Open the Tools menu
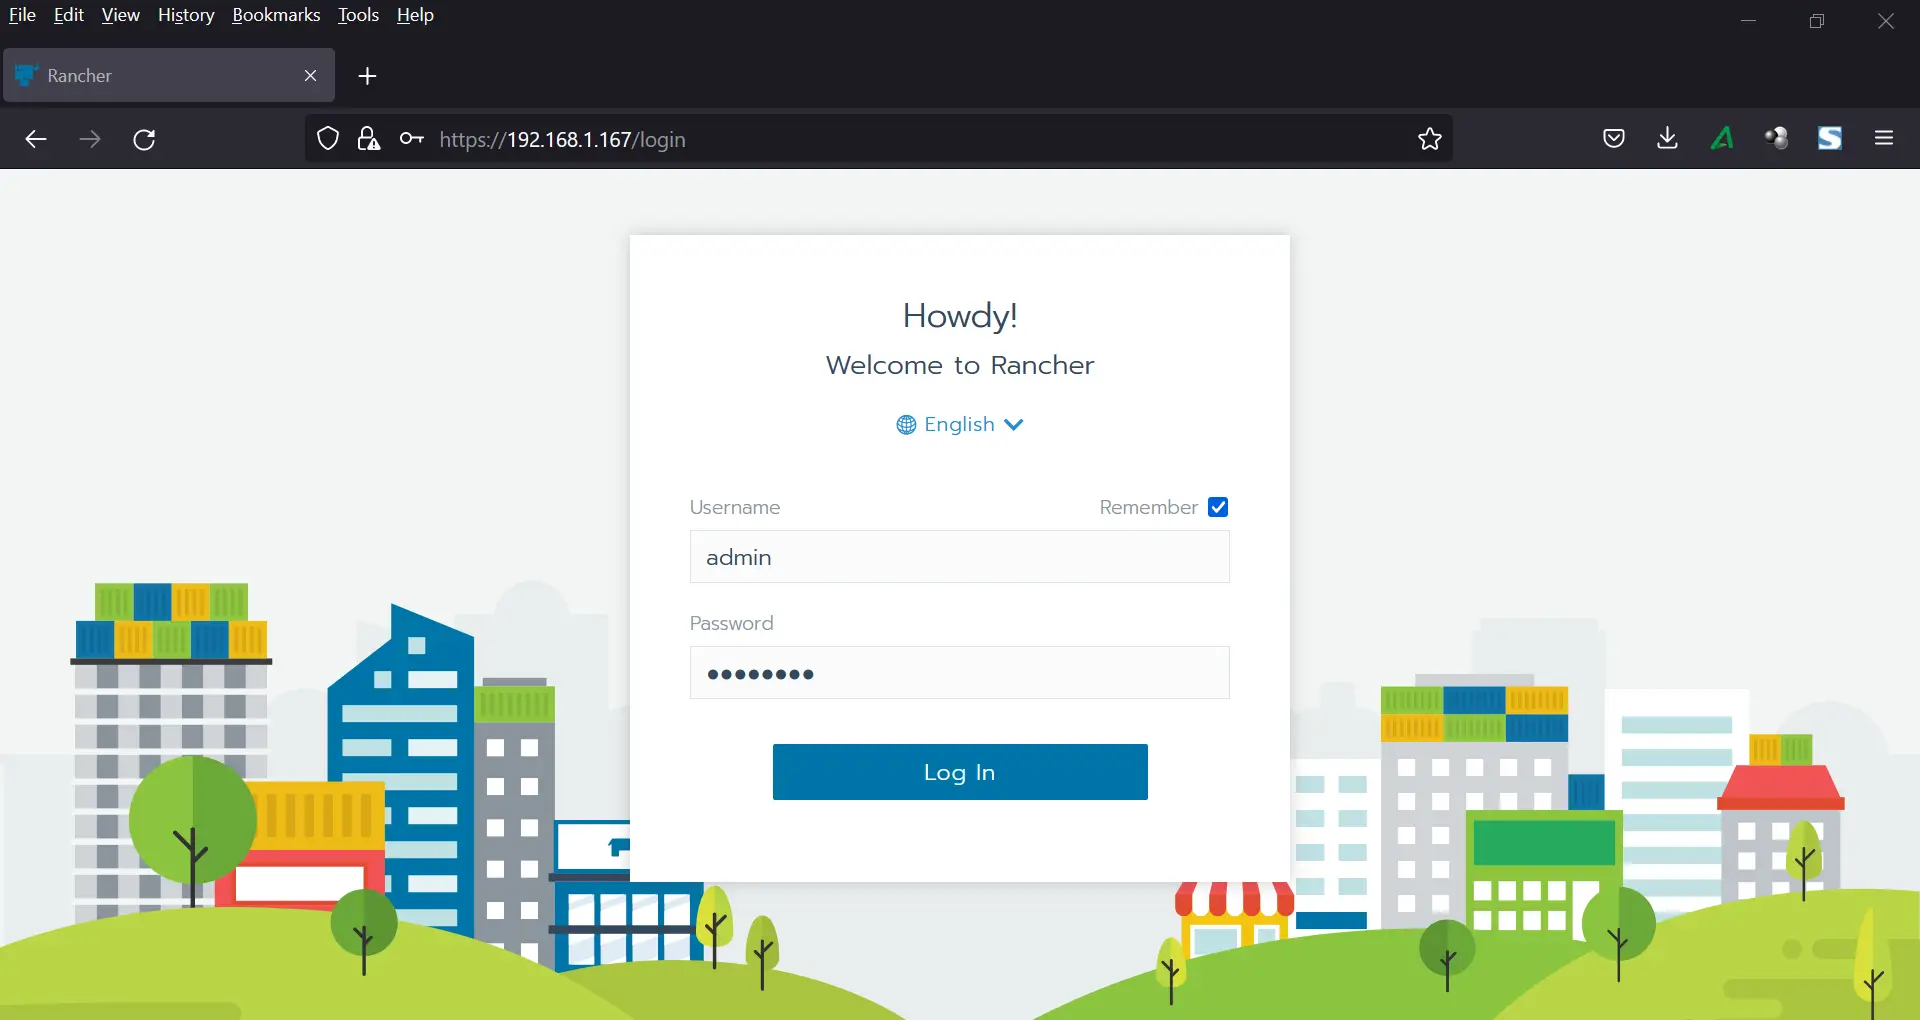 click(358, 15)
